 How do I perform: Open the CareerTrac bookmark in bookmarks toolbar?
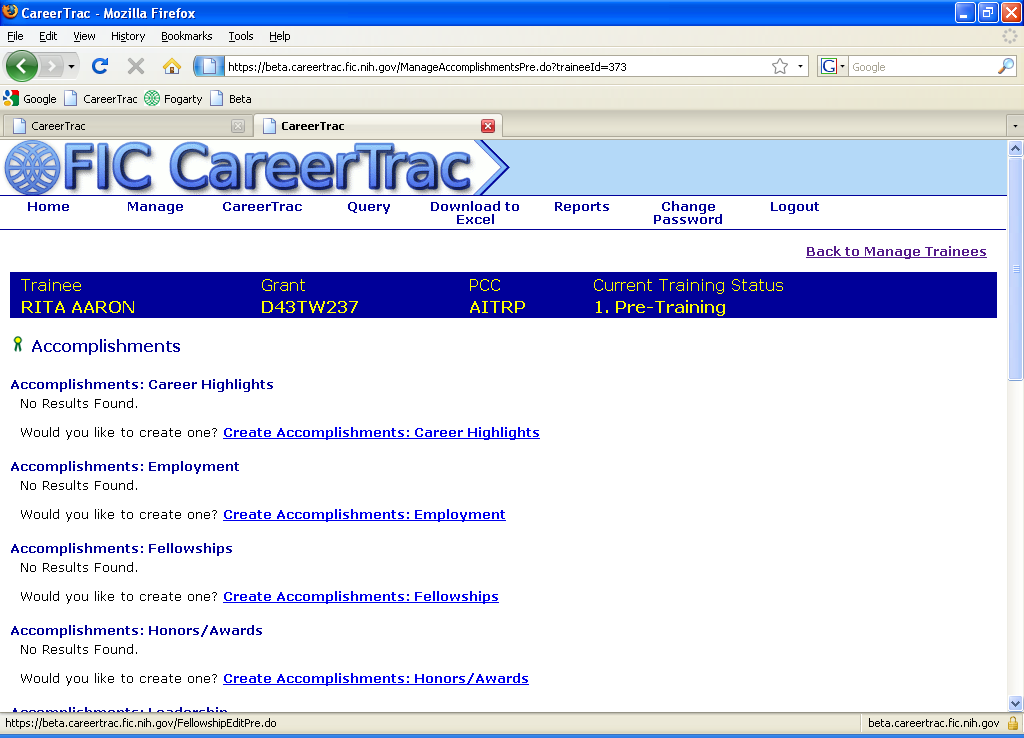[x=100, y=99]
